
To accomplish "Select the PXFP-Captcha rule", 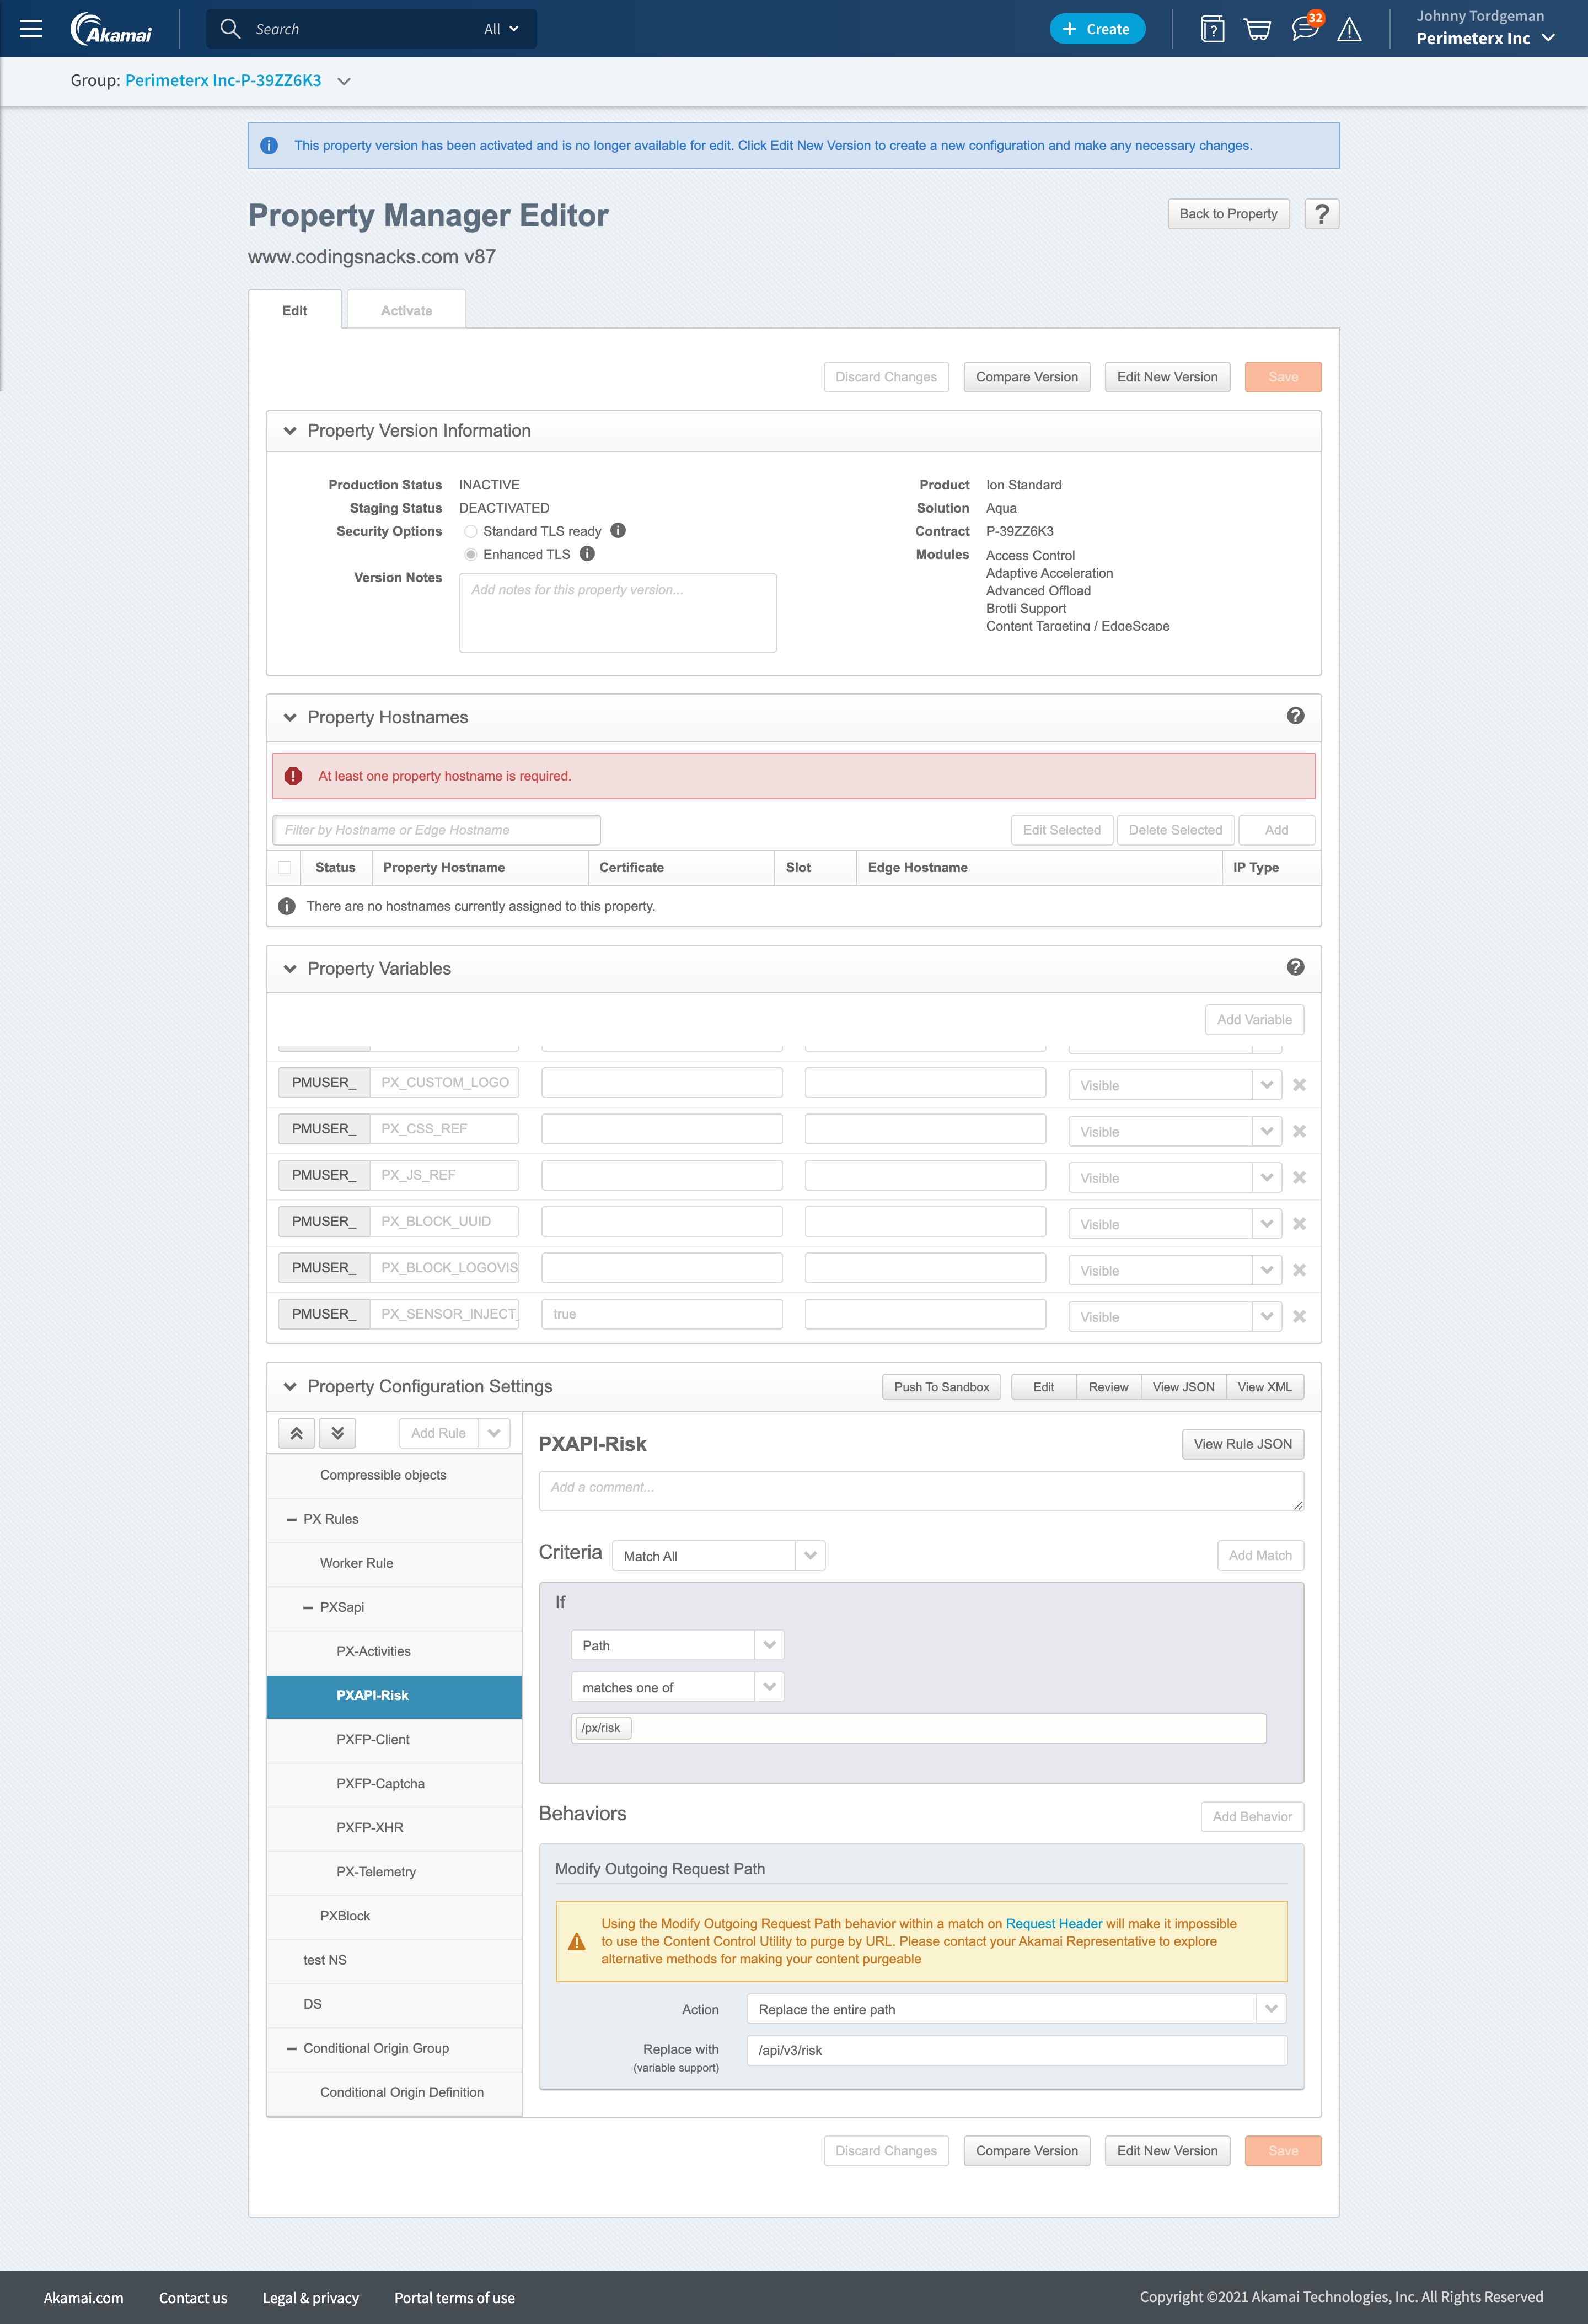I will 380,1784.
